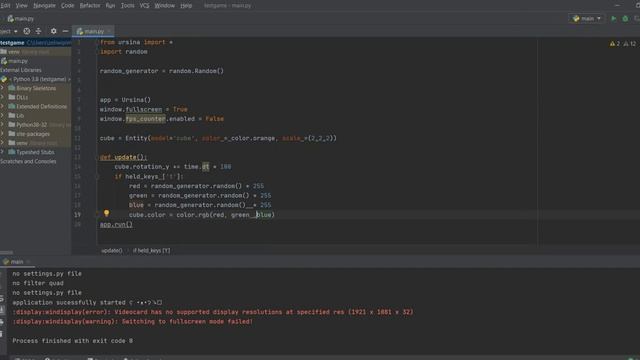The height and width of the screenshot is (360, 640).
Task: Click the trash clear-all icon in Run panel
Action: point(2,334)
